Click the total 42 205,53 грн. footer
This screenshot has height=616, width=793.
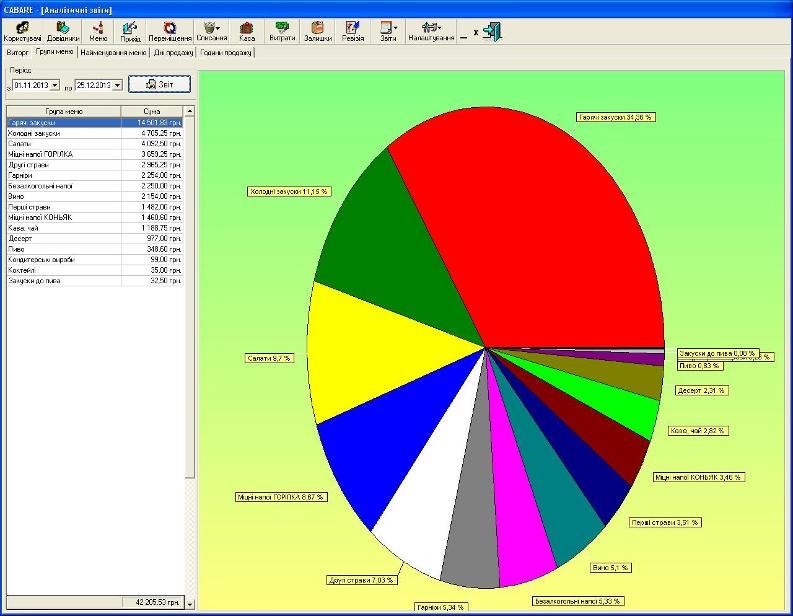(x=152, y=602)
